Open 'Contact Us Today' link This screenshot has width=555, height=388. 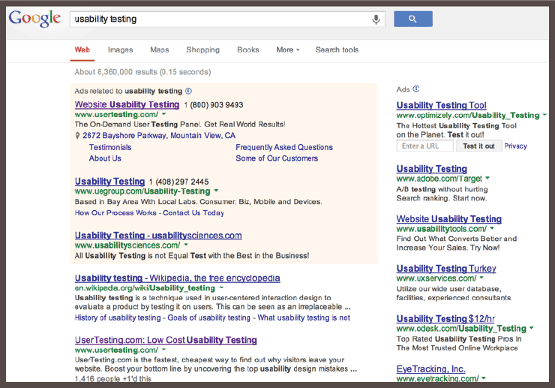pos(193,213)
